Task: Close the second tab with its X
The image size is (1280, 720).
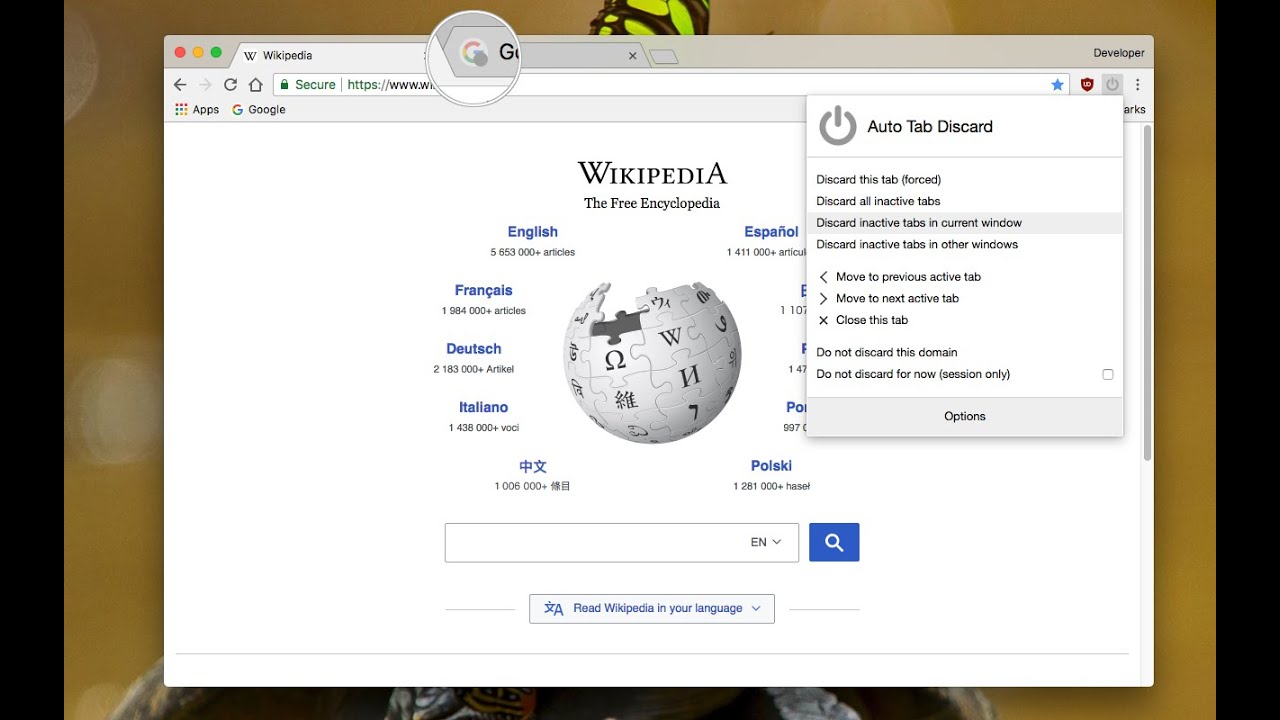Action: point(632,56)
